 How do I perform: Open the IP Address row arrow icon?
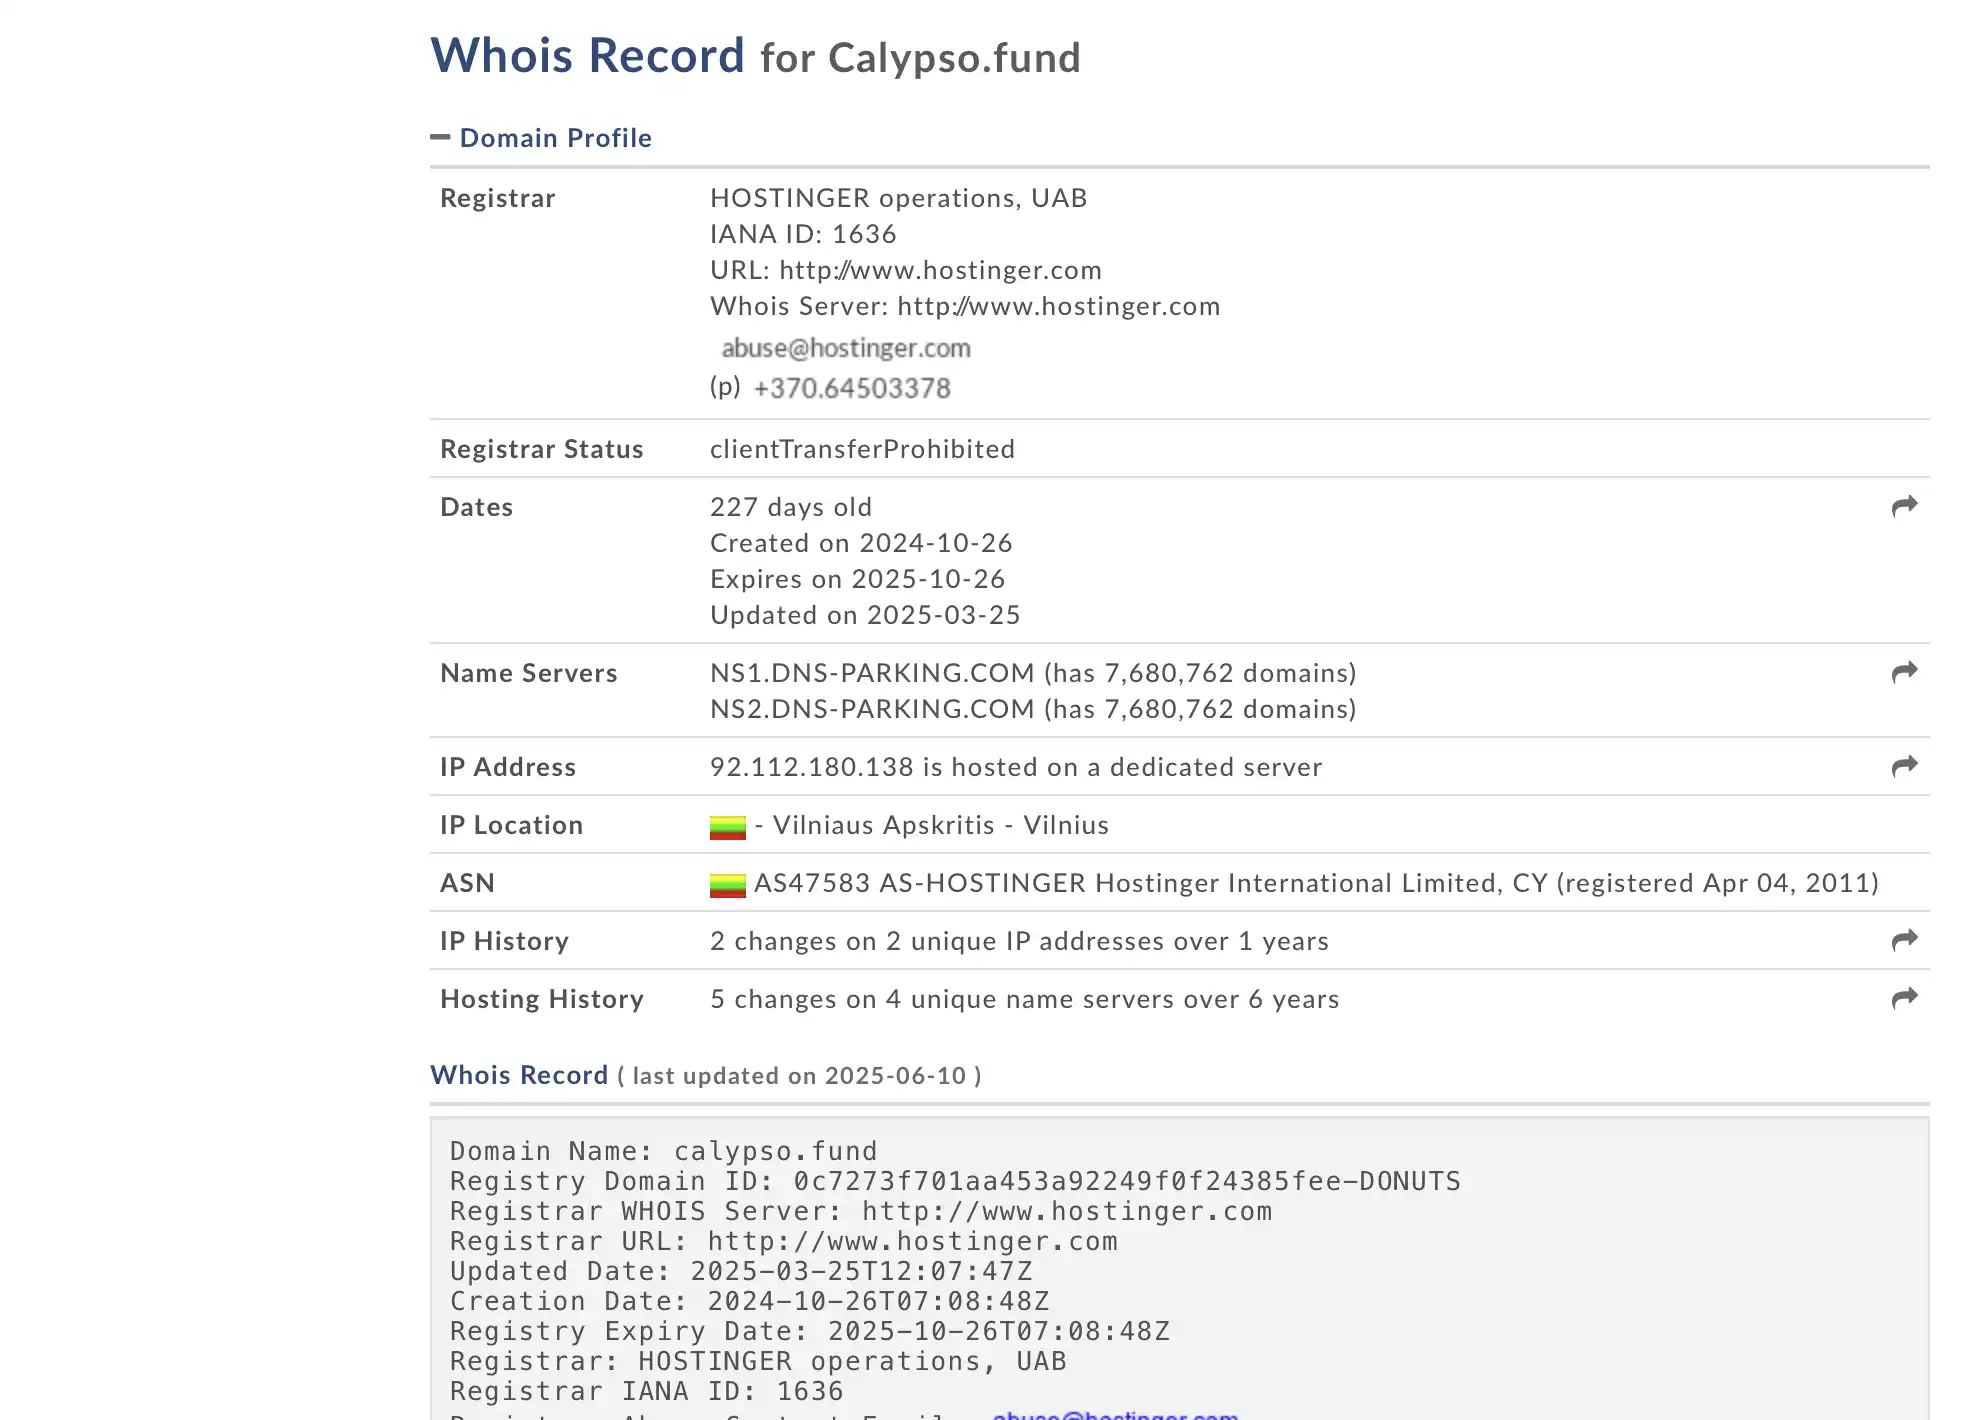tap(1904, 766)
